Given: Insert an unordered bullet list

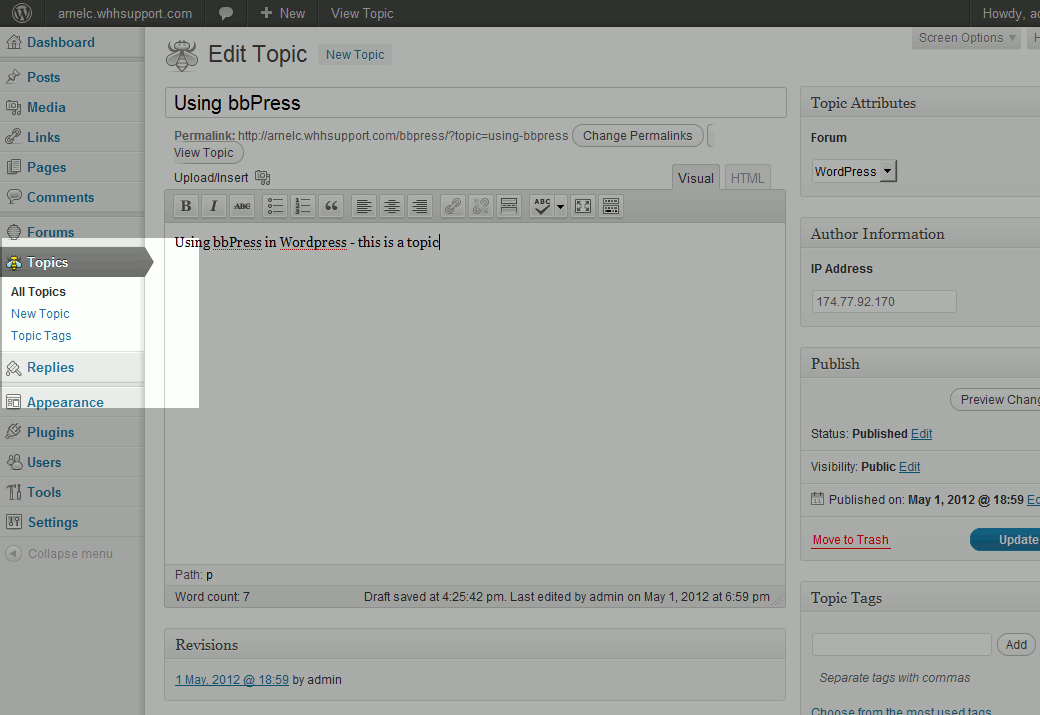Looking at the screenshot, I should click(275, 206).
